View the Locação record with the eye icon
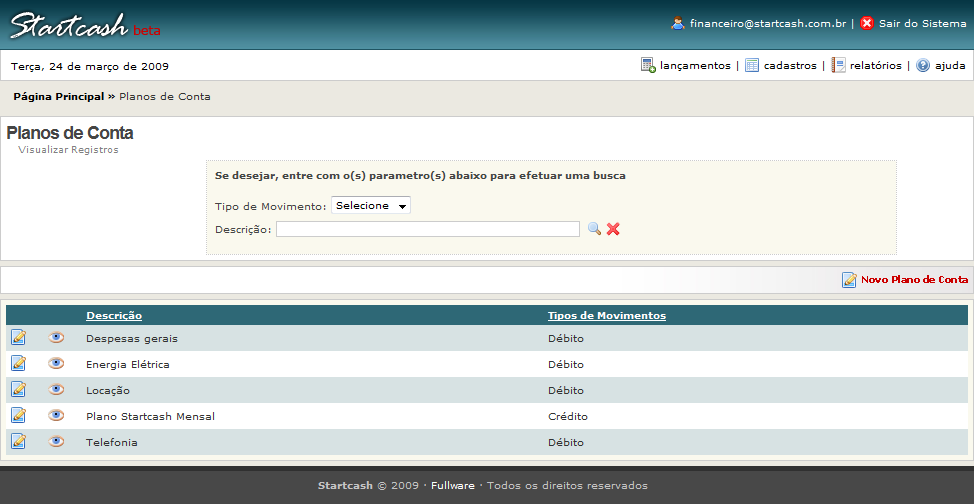974x504 pixels. click(56, 390)
